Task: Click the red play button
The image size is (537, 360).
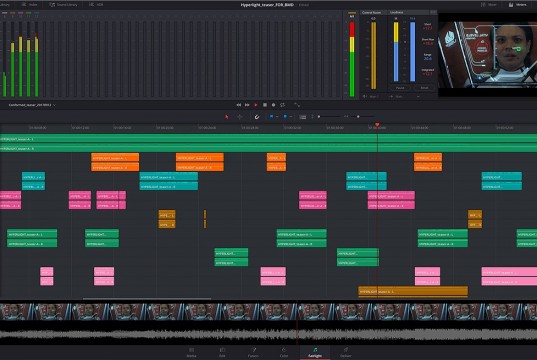Action: coord(256,105)
